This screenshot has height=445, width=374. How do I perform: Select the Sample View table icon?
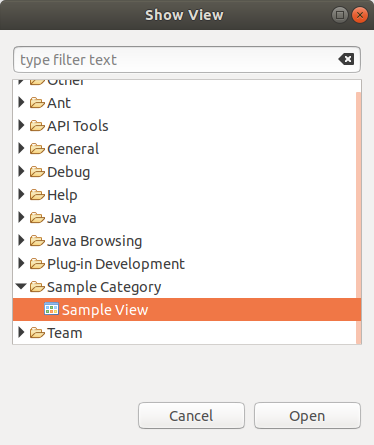(51, 309)
